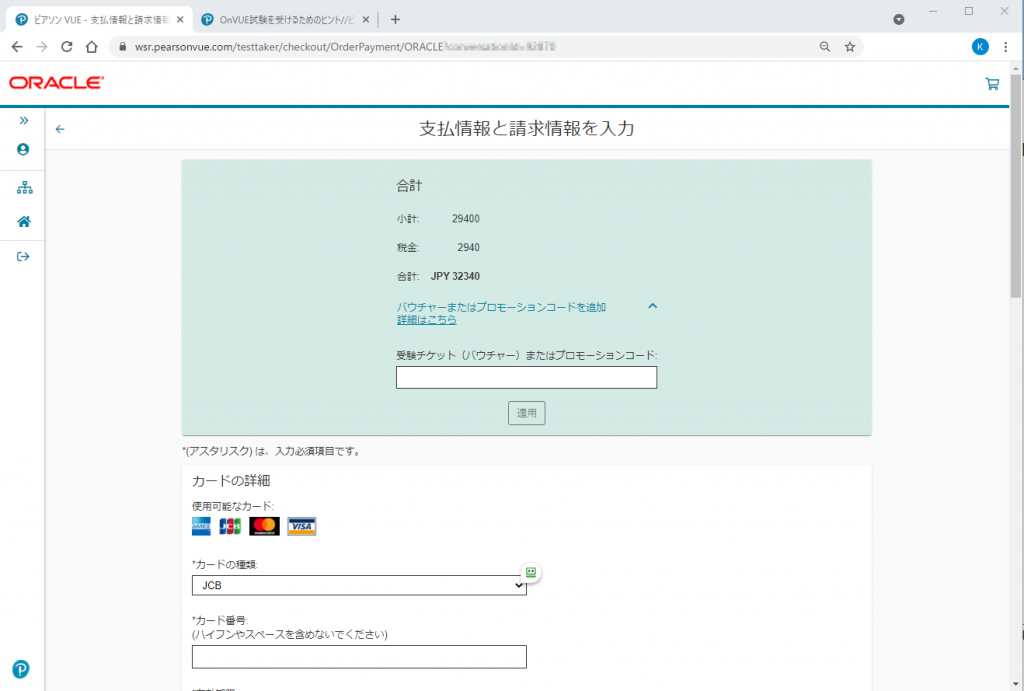Click the sitemap hierarchy sidebar icon
Image resolution: width=1024 pixels, height=691 pixels.
[23, 188]
